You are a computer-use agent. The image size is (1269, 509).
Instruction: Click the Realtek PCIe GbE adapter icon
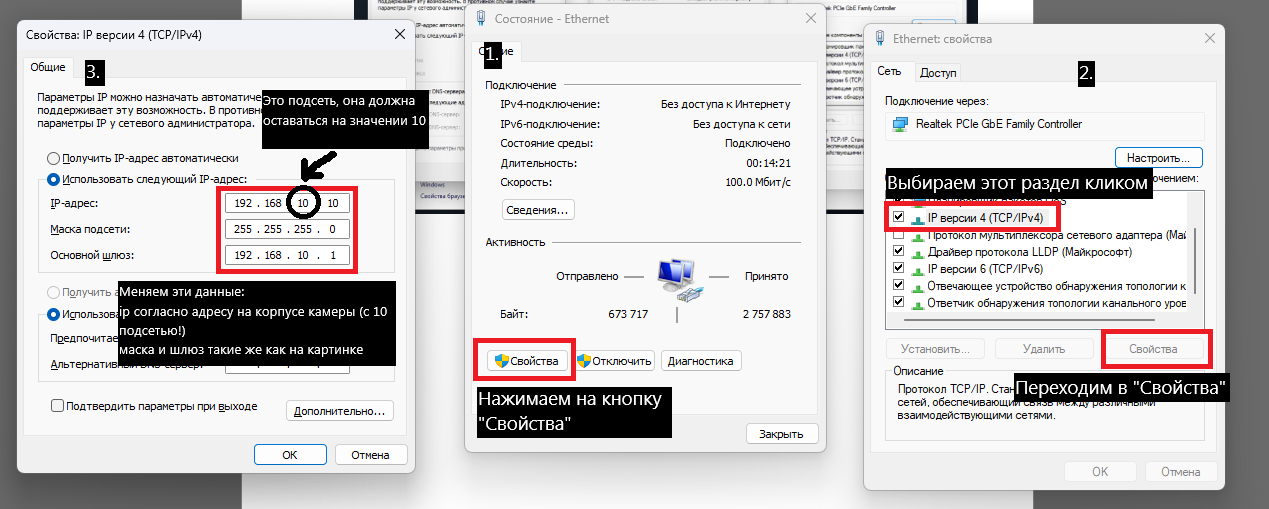pyautogui.click(x=900, y=124)
